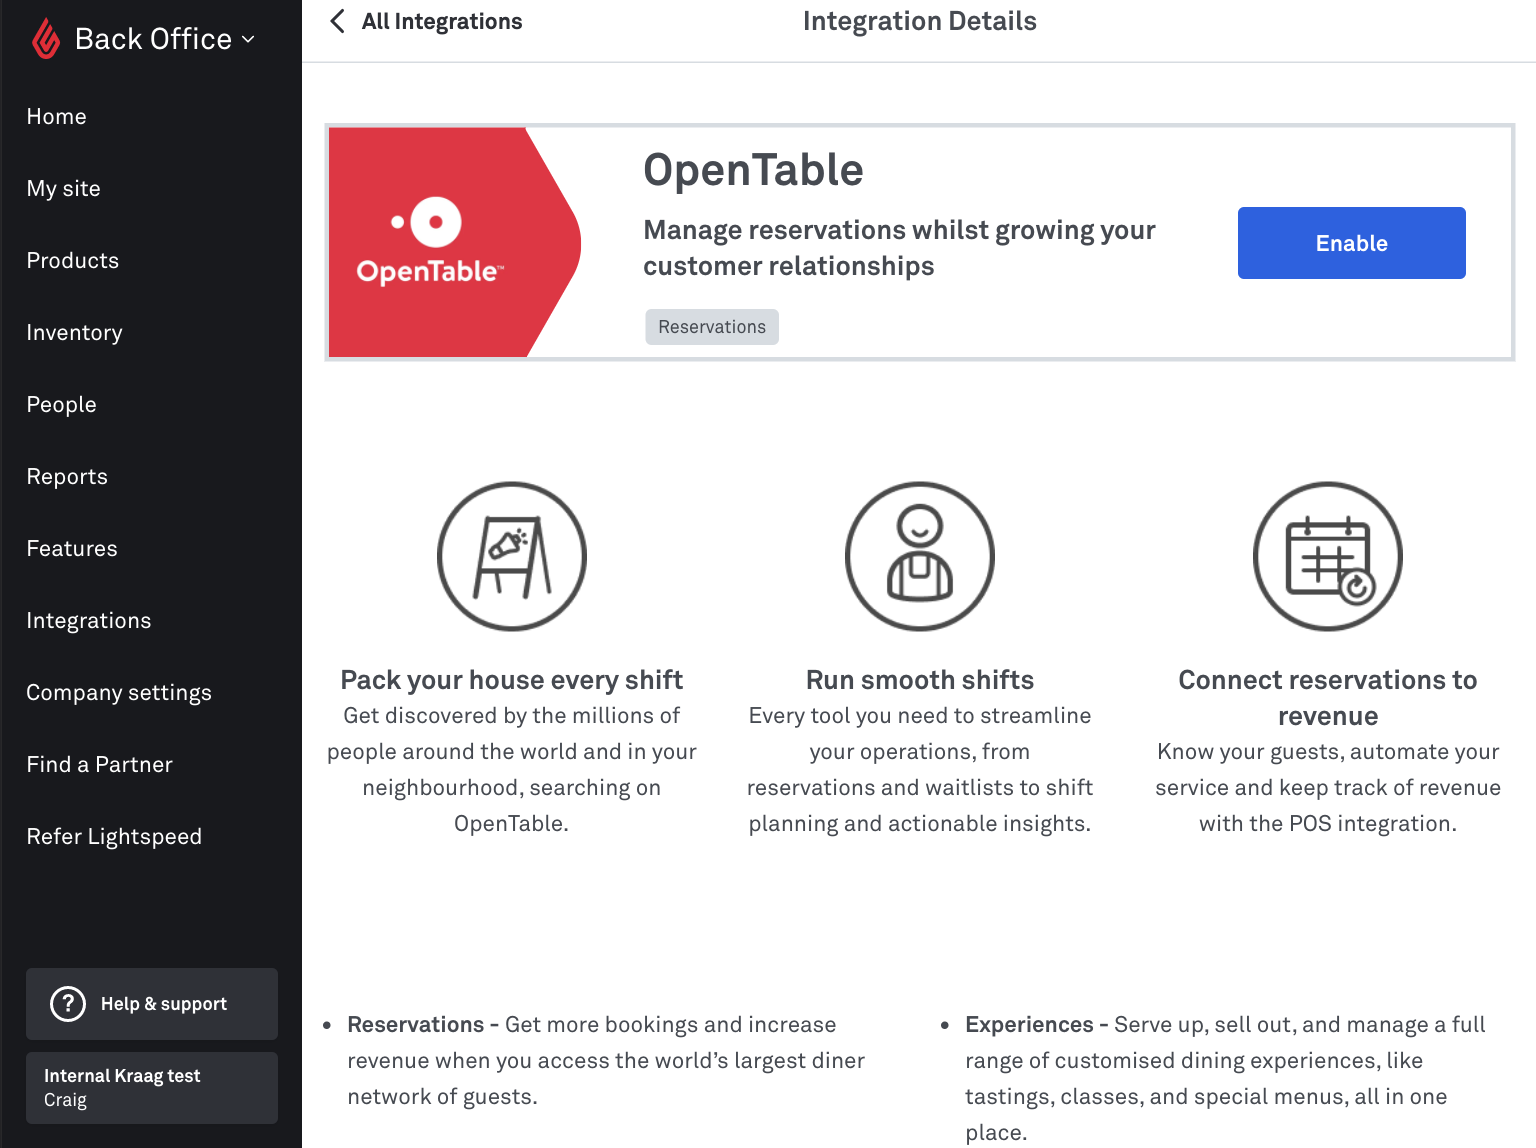This screenshot has width=1536, height=1148.
Task: Expand the Back Office dropdown chevron
Action: click(248, 40)
